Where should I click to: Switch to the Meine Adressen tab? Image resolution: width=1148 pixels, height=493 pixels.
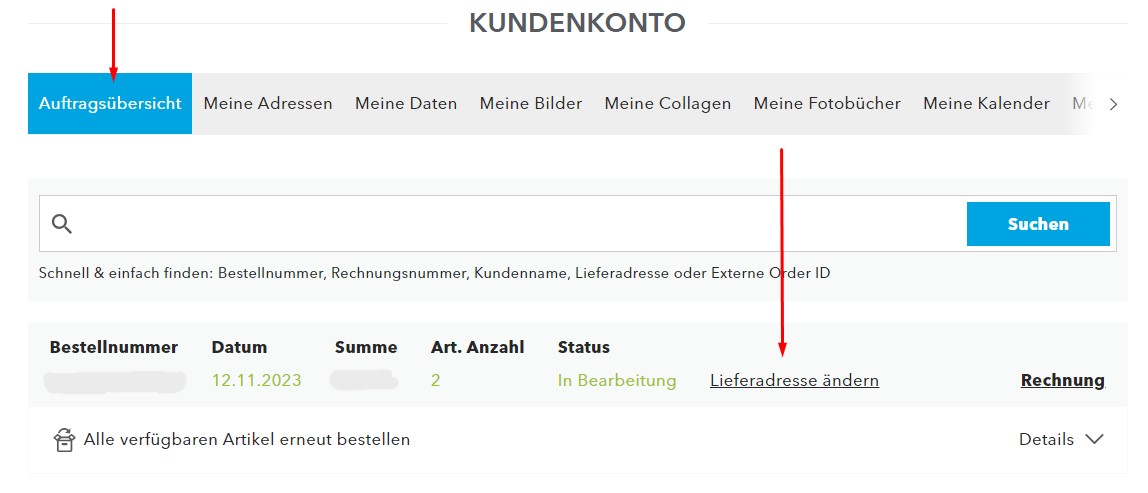pyautogui.click(x=268, y=103)
